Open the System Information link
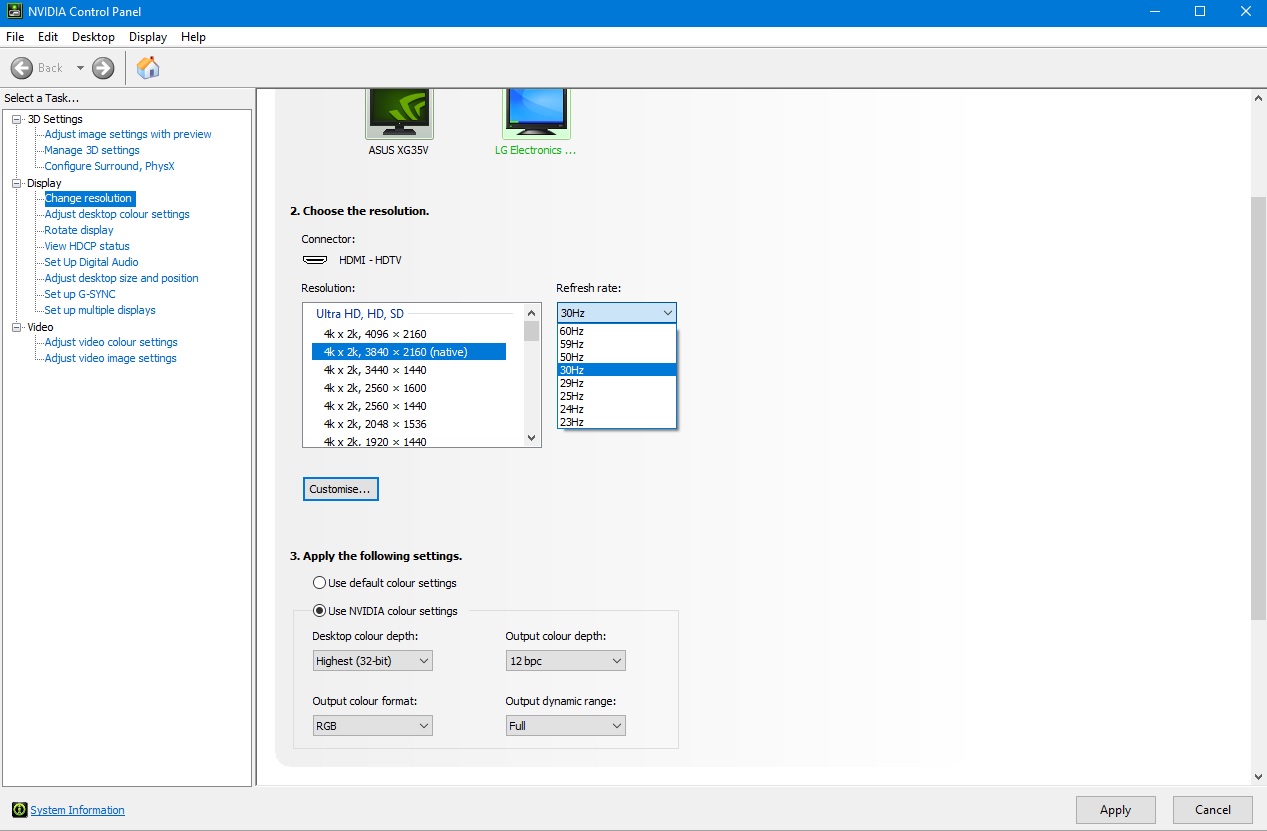The width and height of the screenshot is (1267, 831). pos(77,810)
